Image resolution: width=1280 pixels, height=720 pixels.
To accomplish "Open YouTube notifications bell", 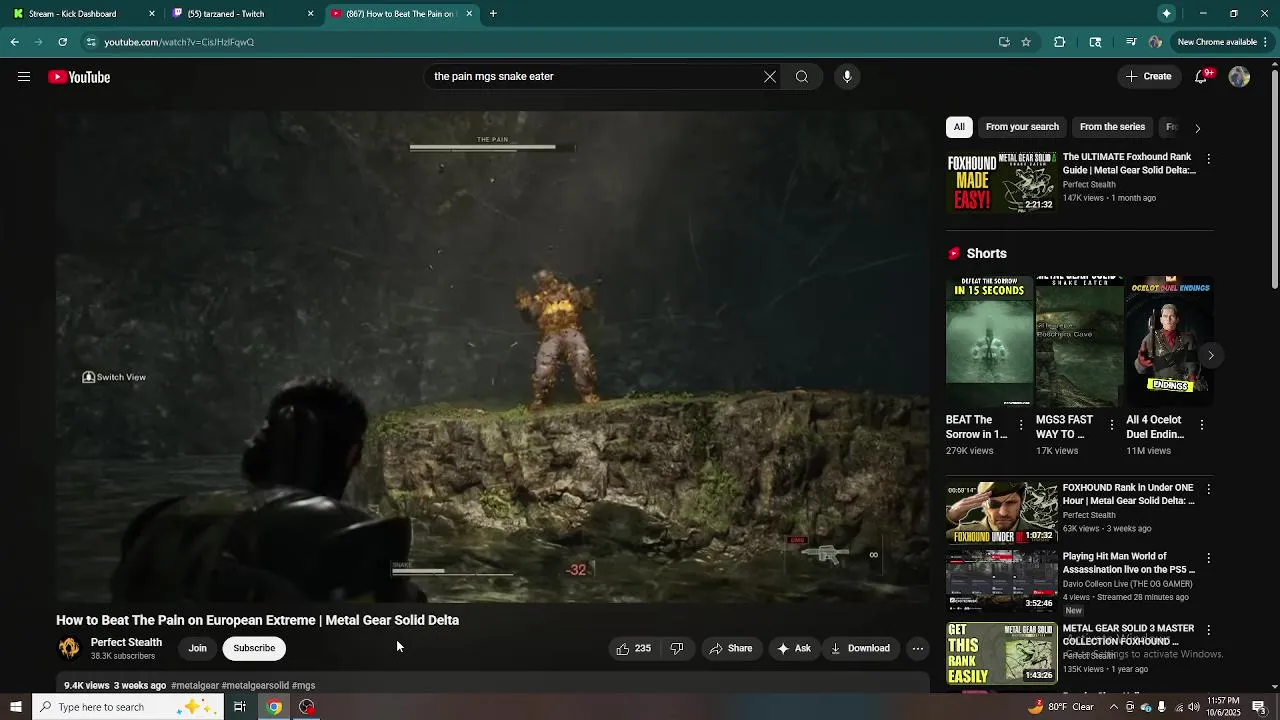I will coord(1202,77).
